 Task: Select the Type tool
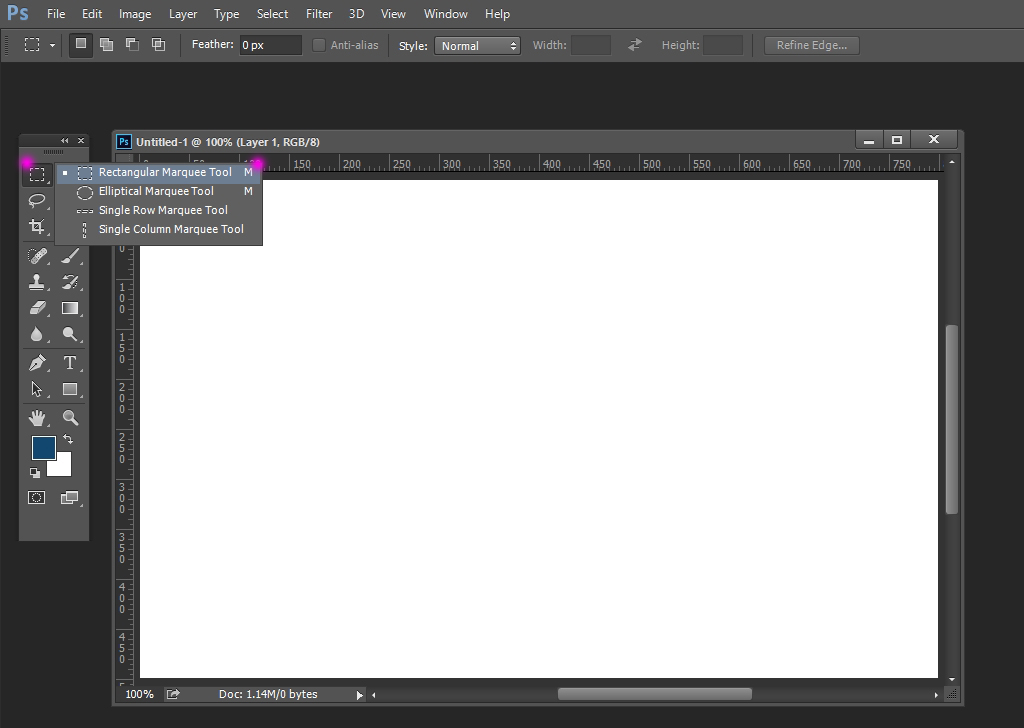pos(70,363)
